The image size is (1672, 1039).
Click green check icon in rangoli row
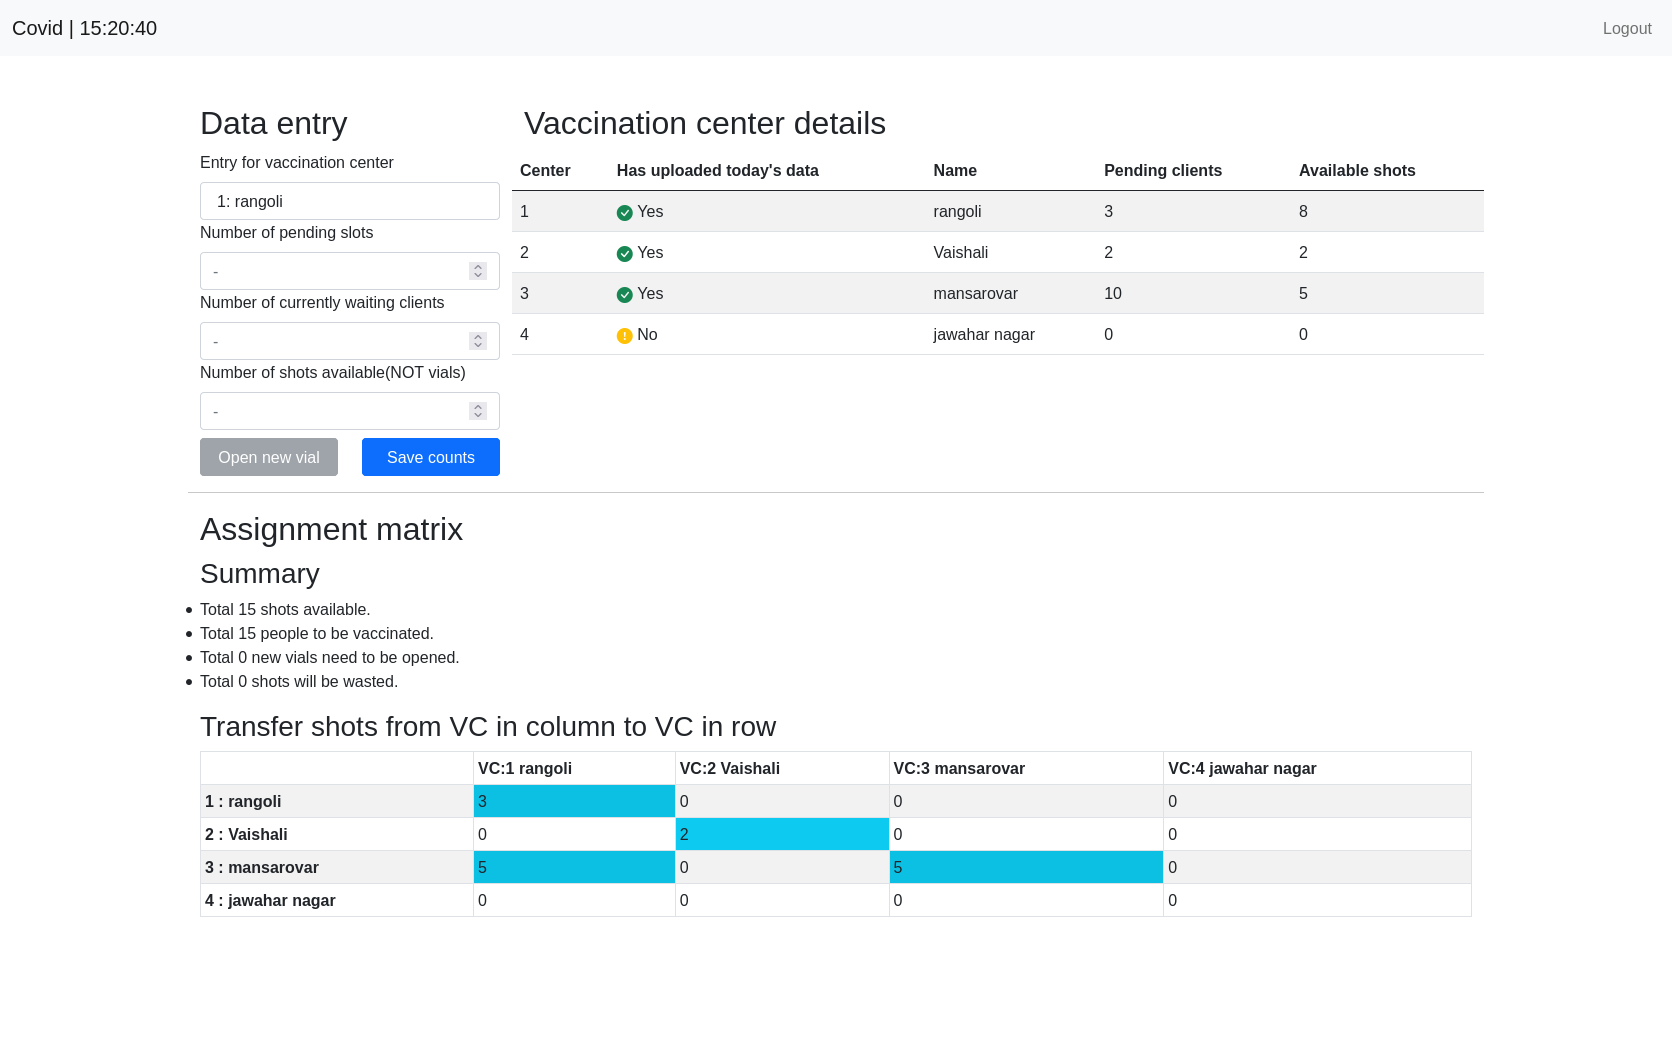point(624,212)
